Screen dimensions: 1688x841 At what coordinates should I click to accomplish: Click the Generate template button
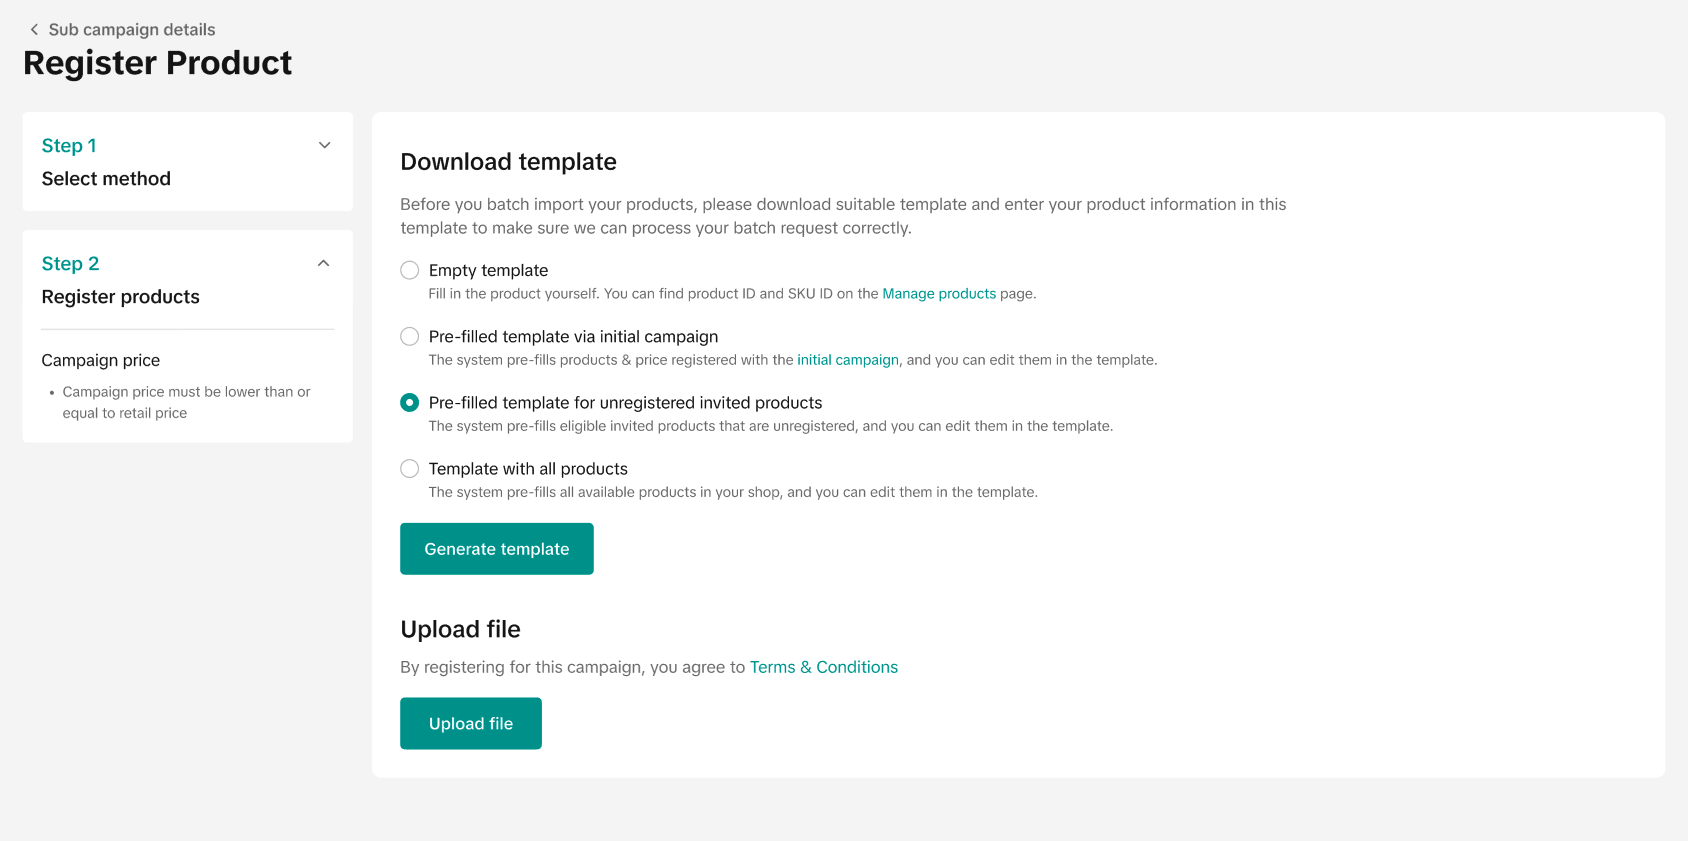coord(497,549)
